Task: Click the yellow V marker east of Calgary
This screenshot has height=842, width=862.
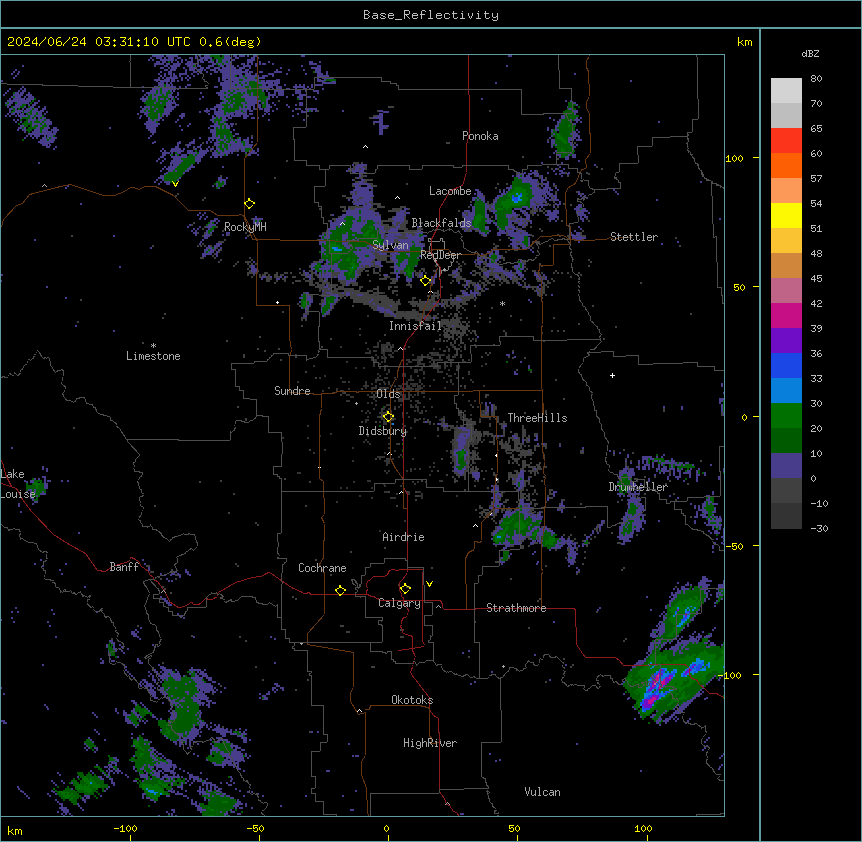Action: [x=429, y=584]
